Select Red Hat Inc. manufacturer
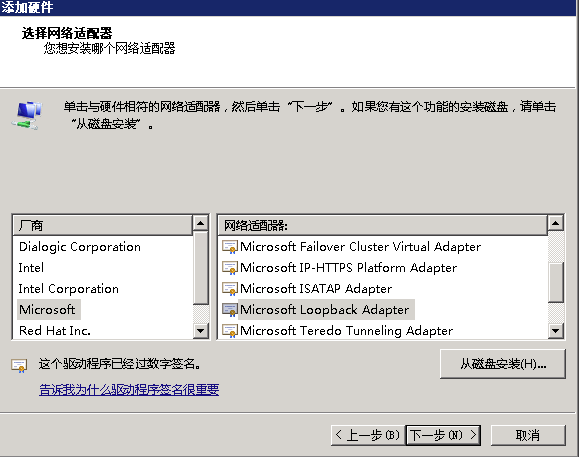 tap(55, 331)
